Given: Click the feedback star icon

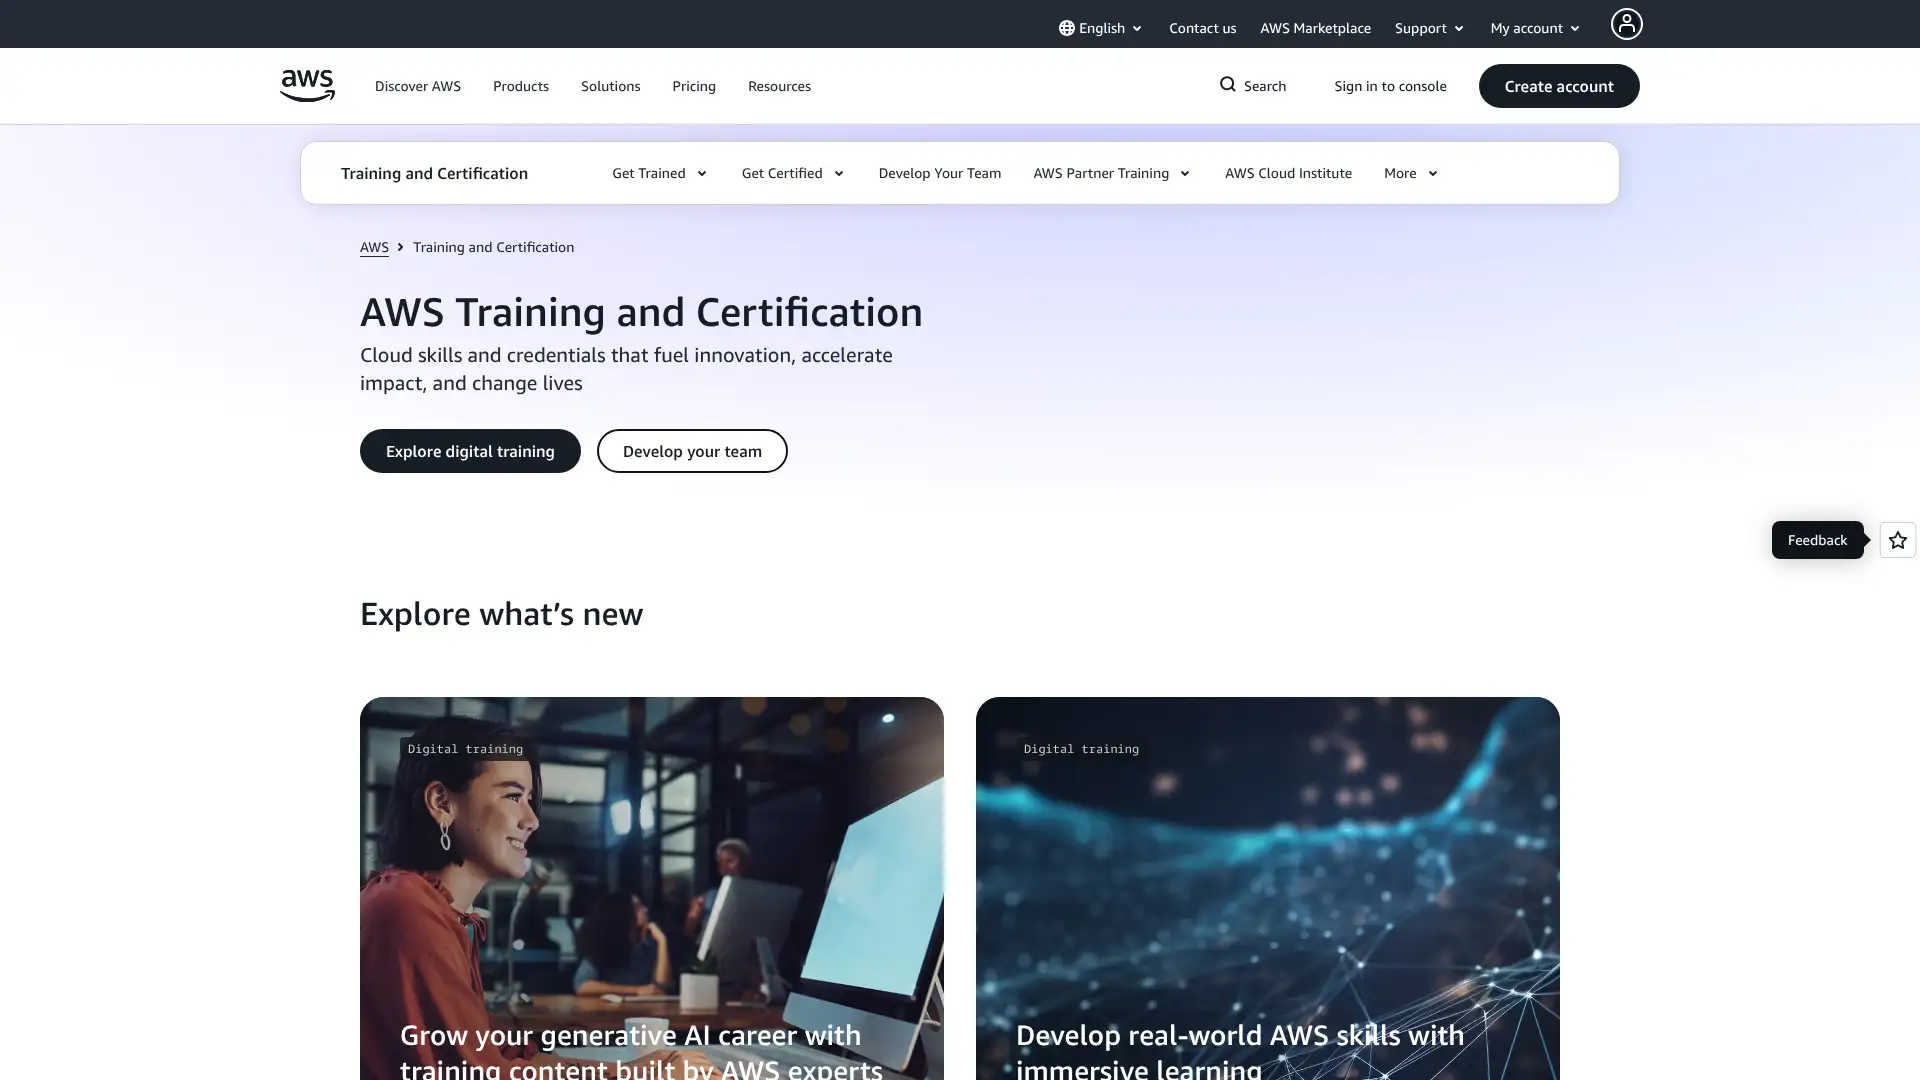Looking at the screenshot, I should pyautogui.click(x=1898, y=540).
